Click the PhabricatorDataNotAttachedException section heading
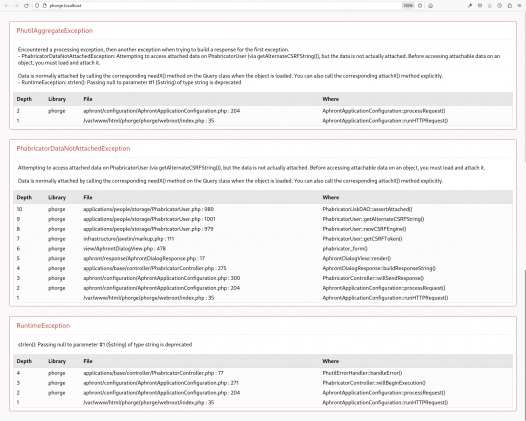This screenshot has height=421, width=526. [x=73, y=148]
